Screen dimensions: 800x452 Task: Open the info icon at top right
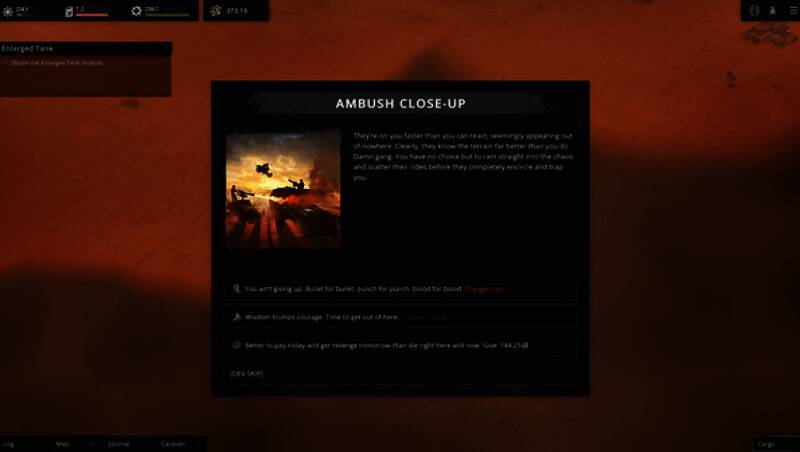(x=754, y=10)
